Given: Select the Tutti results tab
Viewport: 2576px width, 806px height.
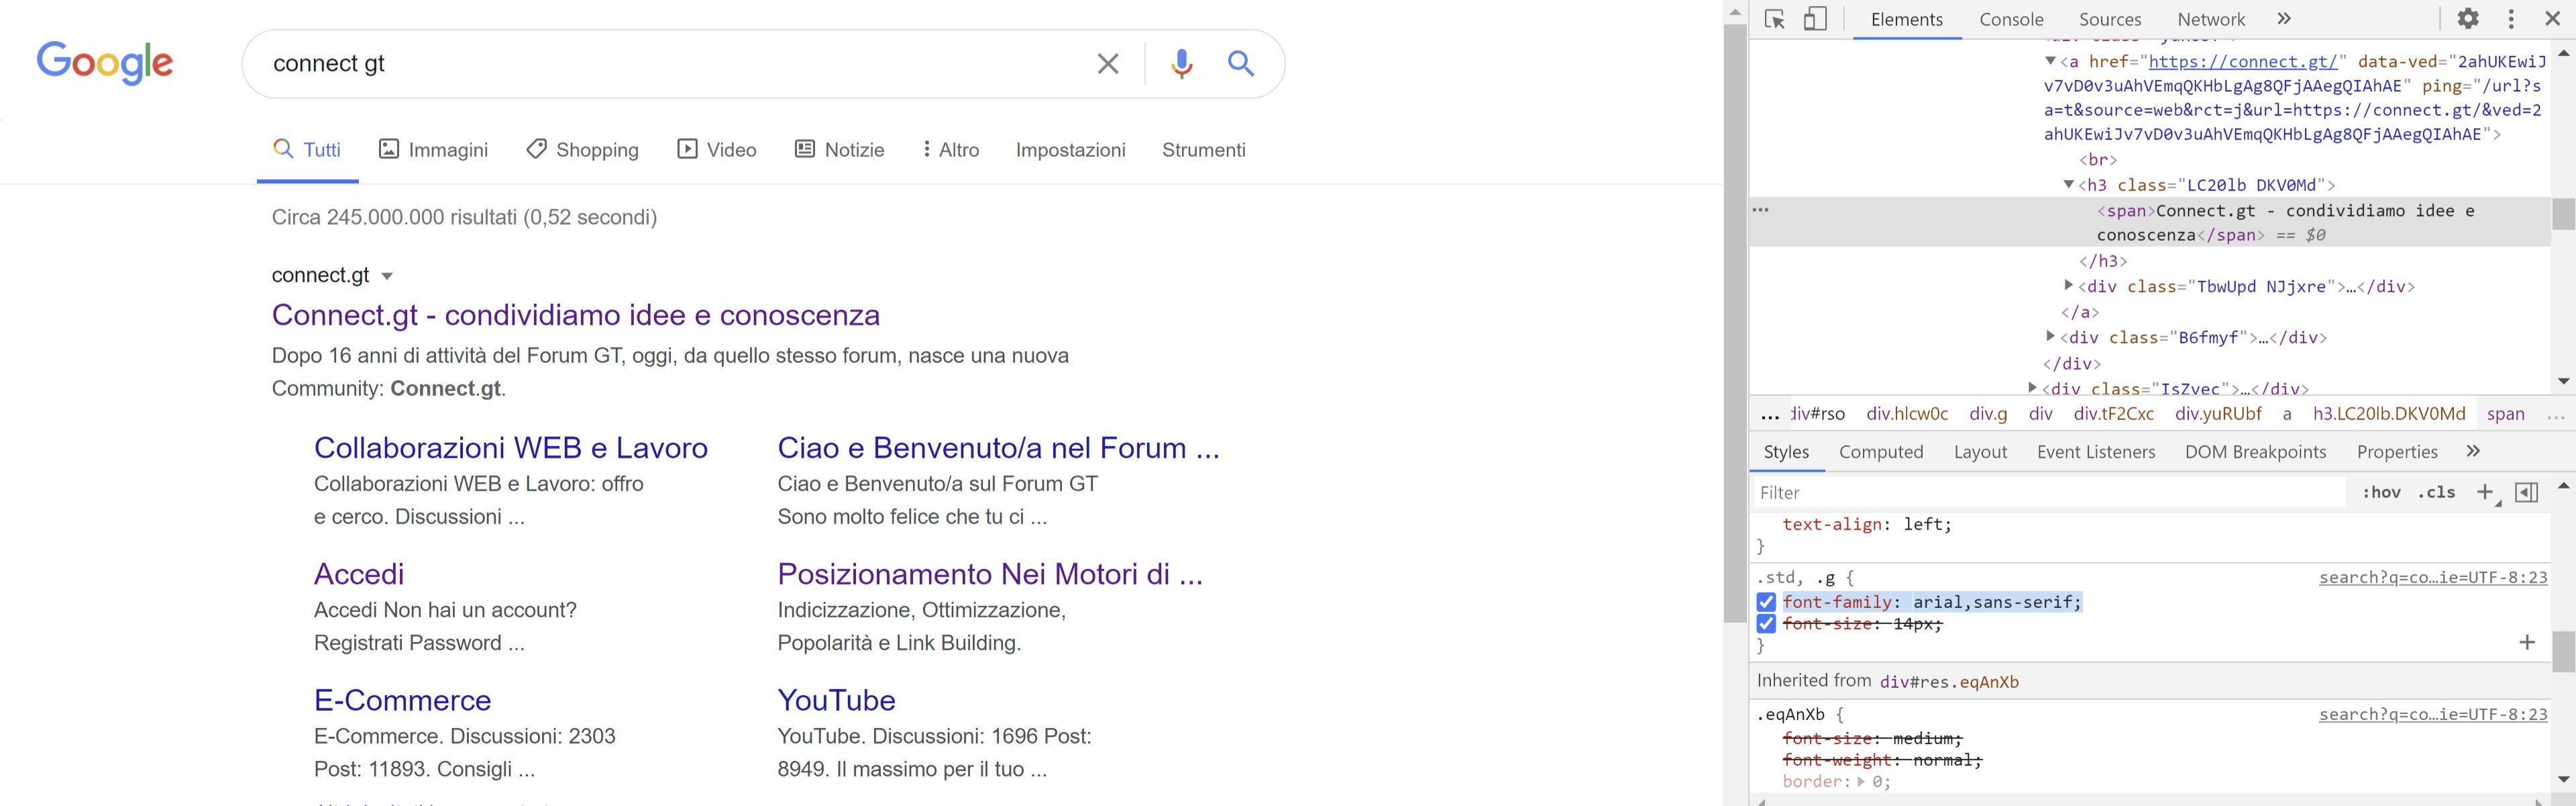Looking at the screenshot, I should pos(307,150).
